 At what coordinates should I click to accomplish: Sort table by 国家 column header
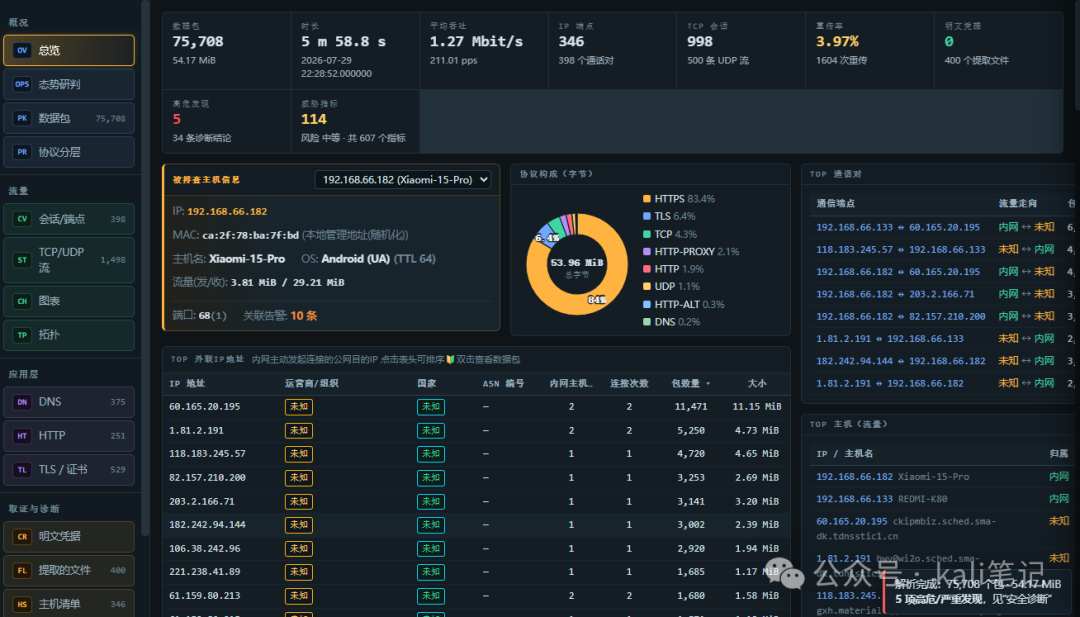coord(426,384)
